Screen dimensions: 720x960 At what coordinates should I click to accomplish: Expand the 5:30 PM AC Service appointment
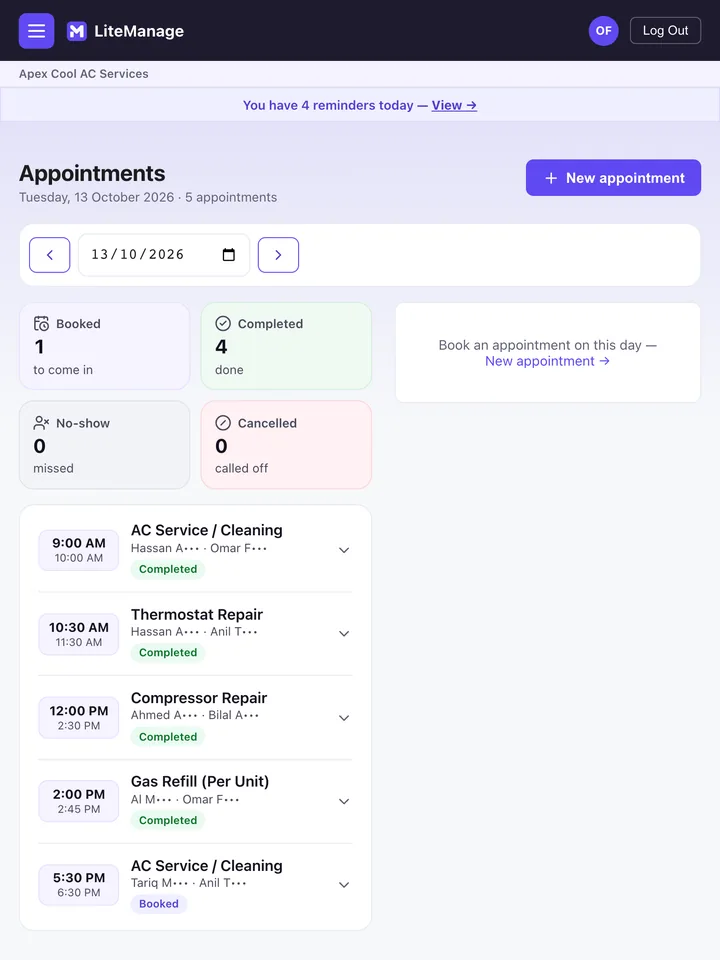click(344, 885)
